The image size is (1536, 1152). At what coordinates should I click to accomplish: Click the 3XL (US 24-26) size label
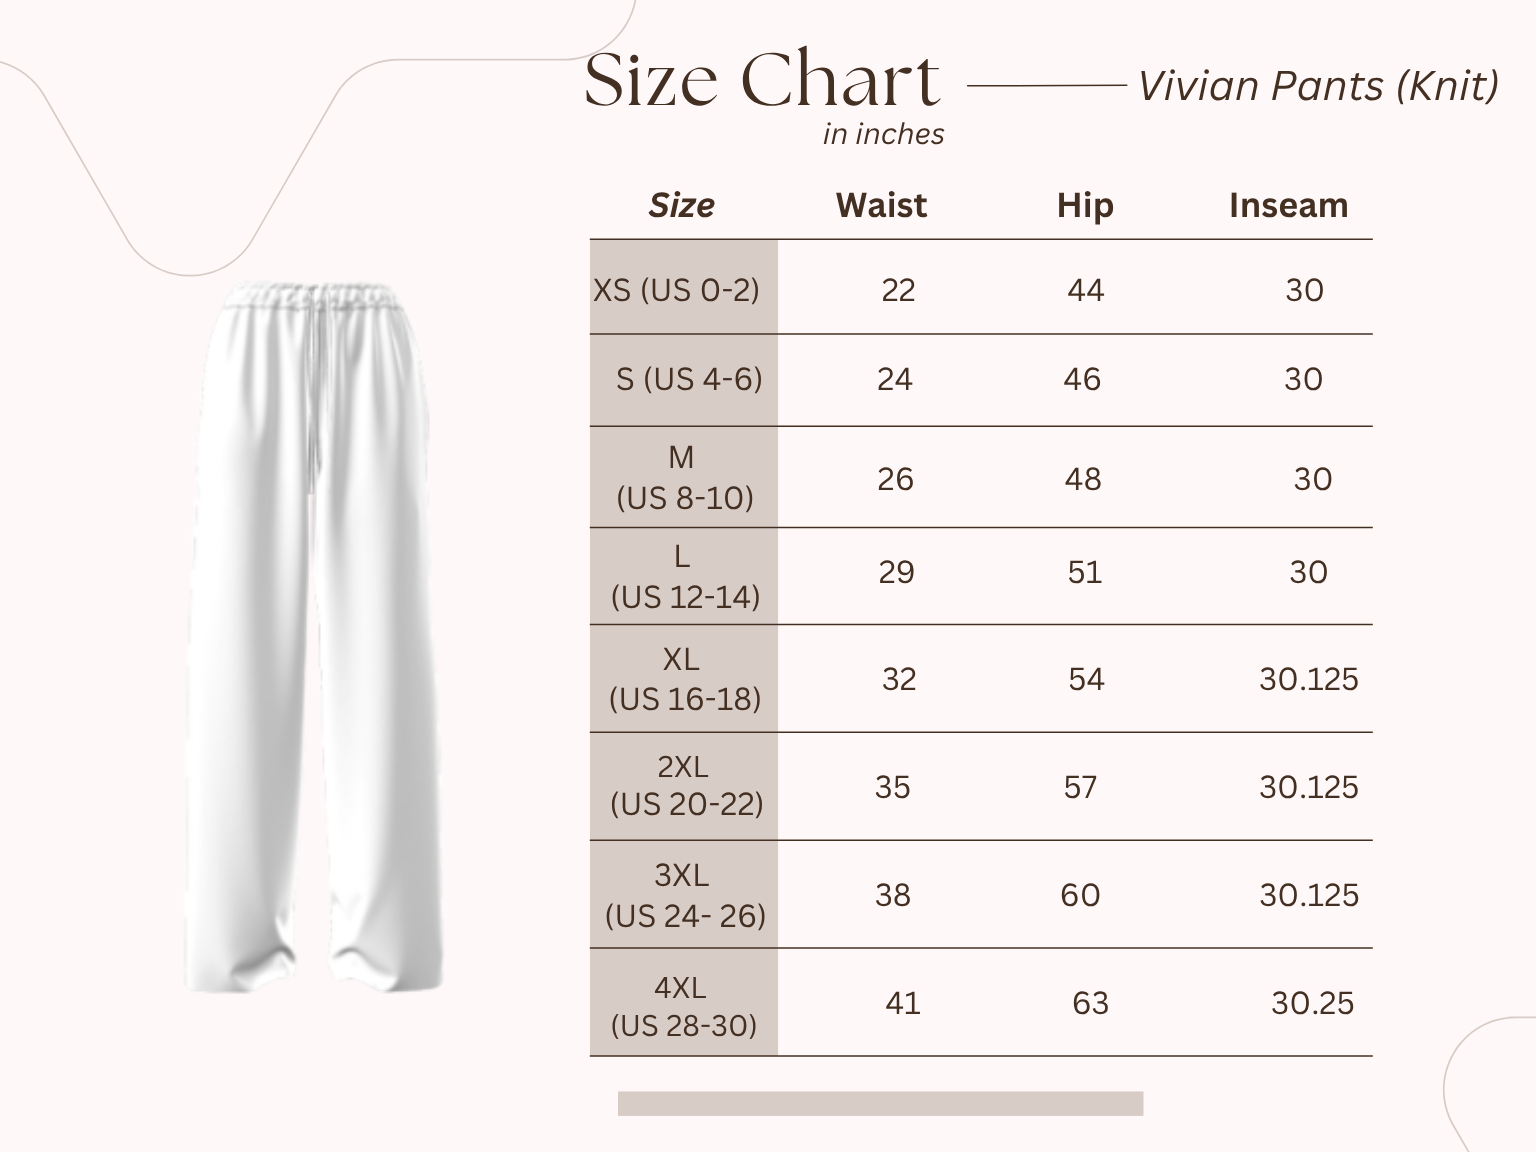(684, 895)
